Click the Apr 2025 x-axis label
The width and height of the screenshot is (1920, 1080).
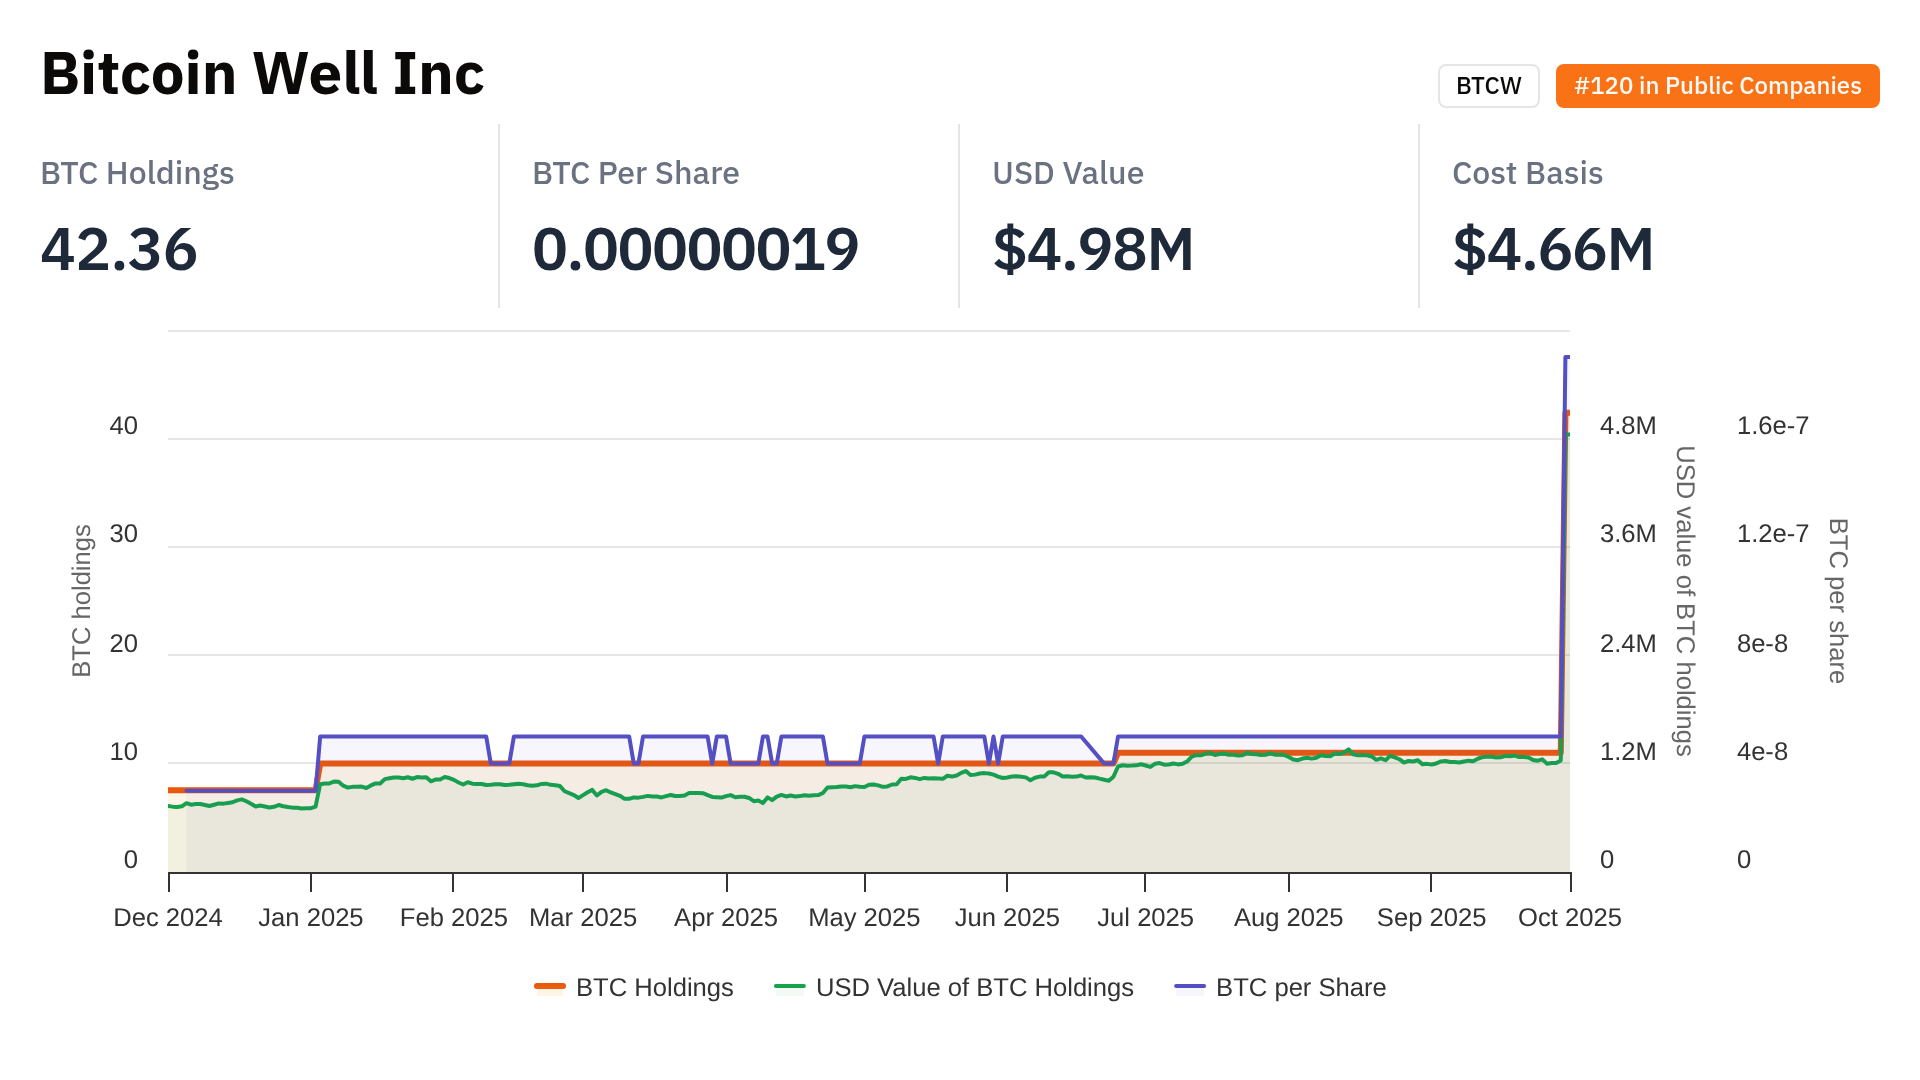[725, 918]
